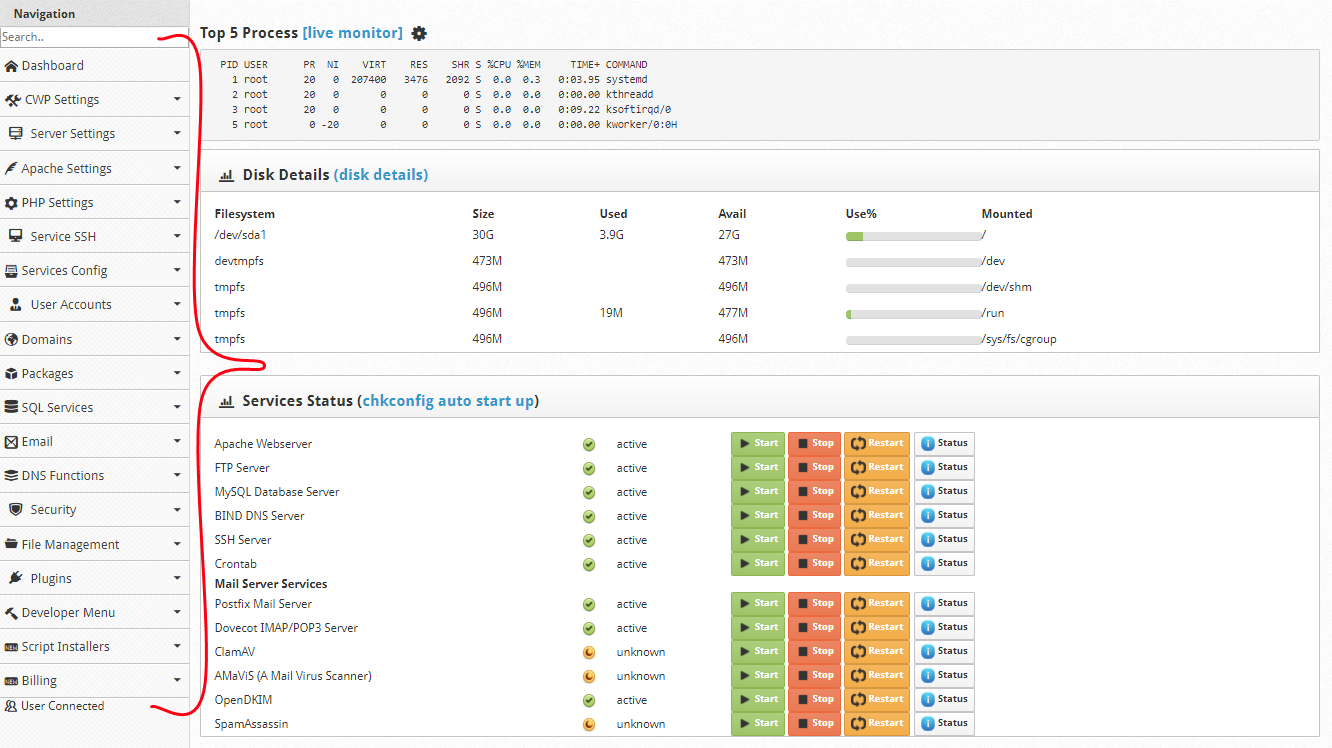The width and height of the screenshot is (1332, 748).
Task: Click the /run usage progress bar
Action: (x=914, y=314)
